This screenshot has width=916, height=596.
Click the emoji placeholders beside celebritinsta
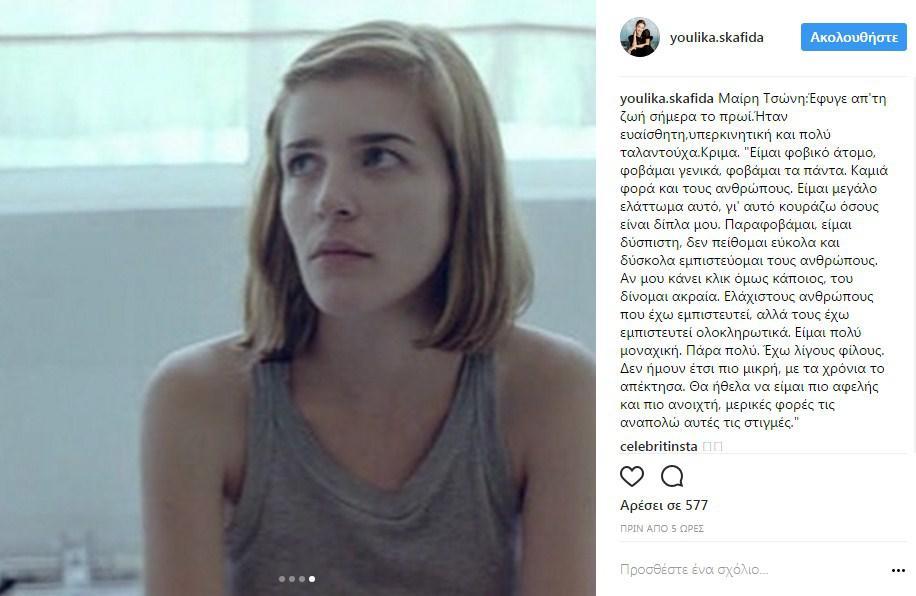(713, 447)
